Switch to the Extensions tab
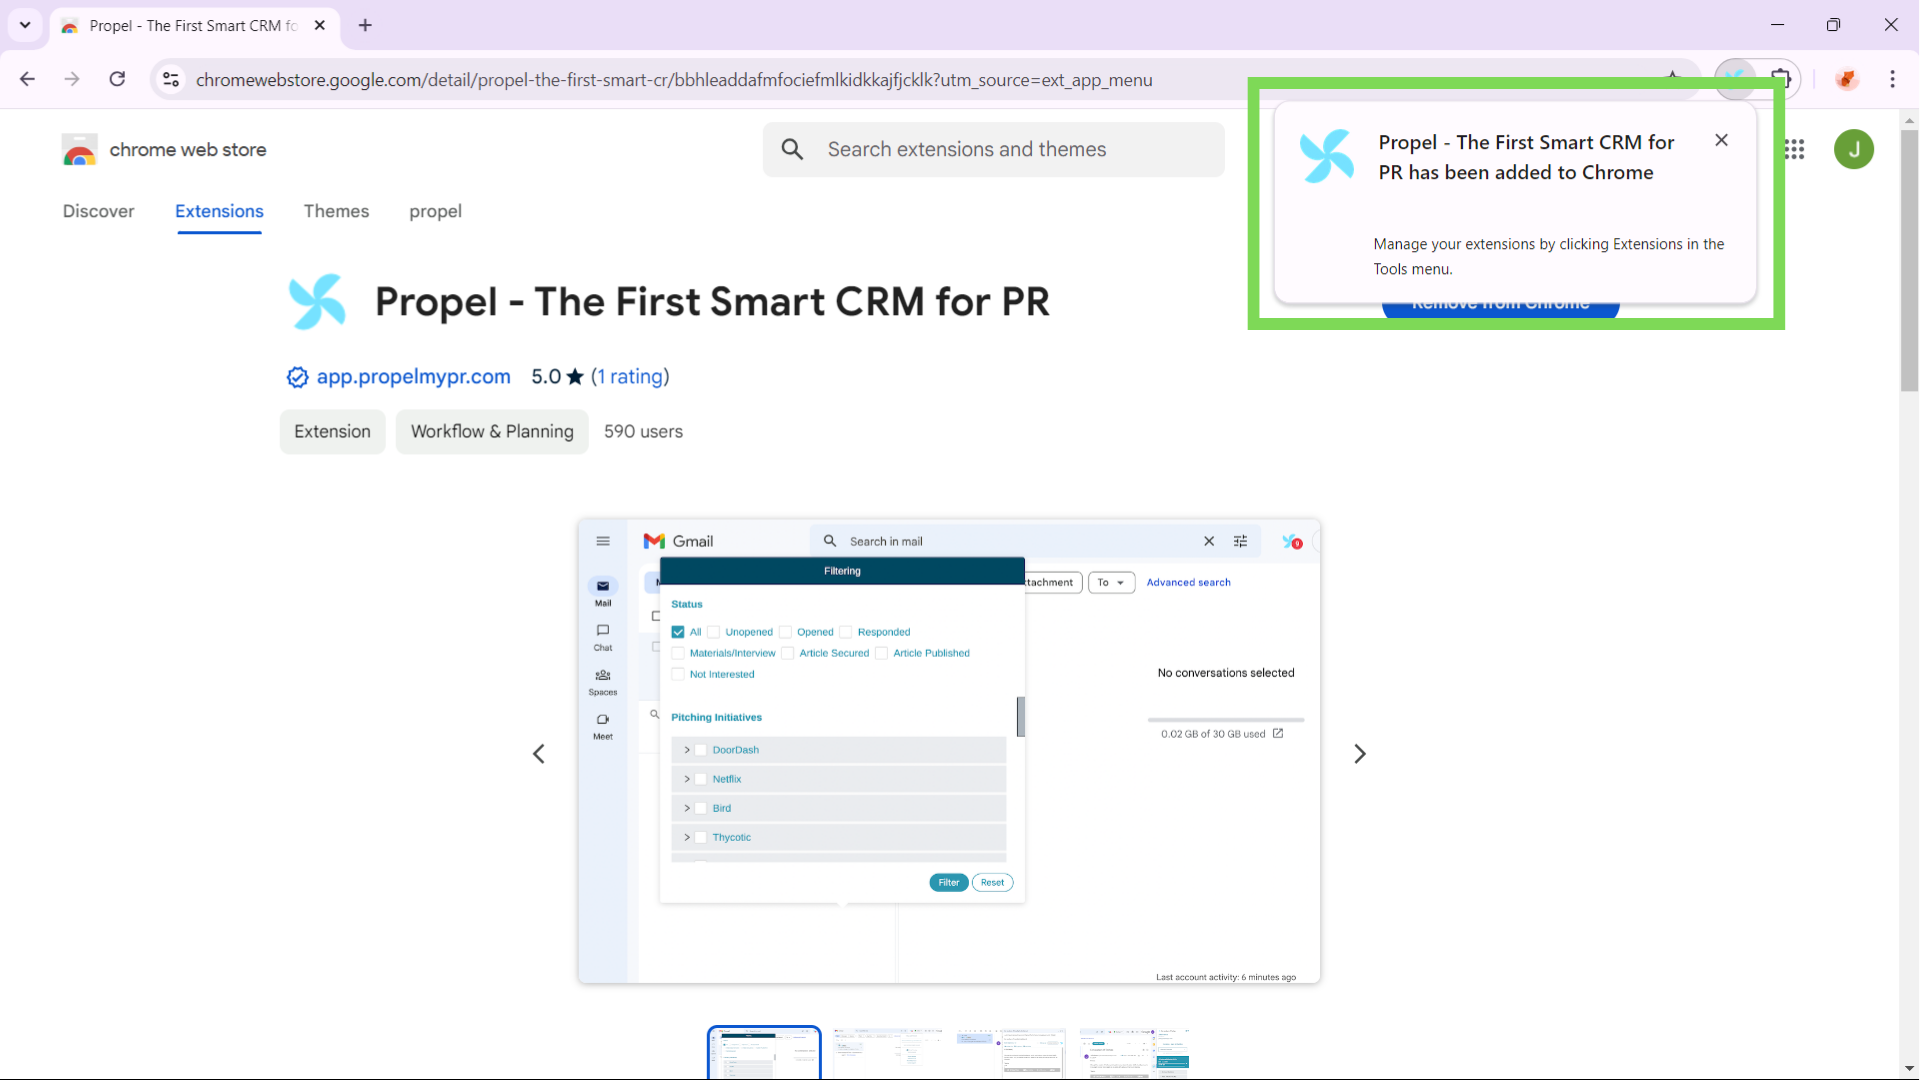 tap(219, 211)
